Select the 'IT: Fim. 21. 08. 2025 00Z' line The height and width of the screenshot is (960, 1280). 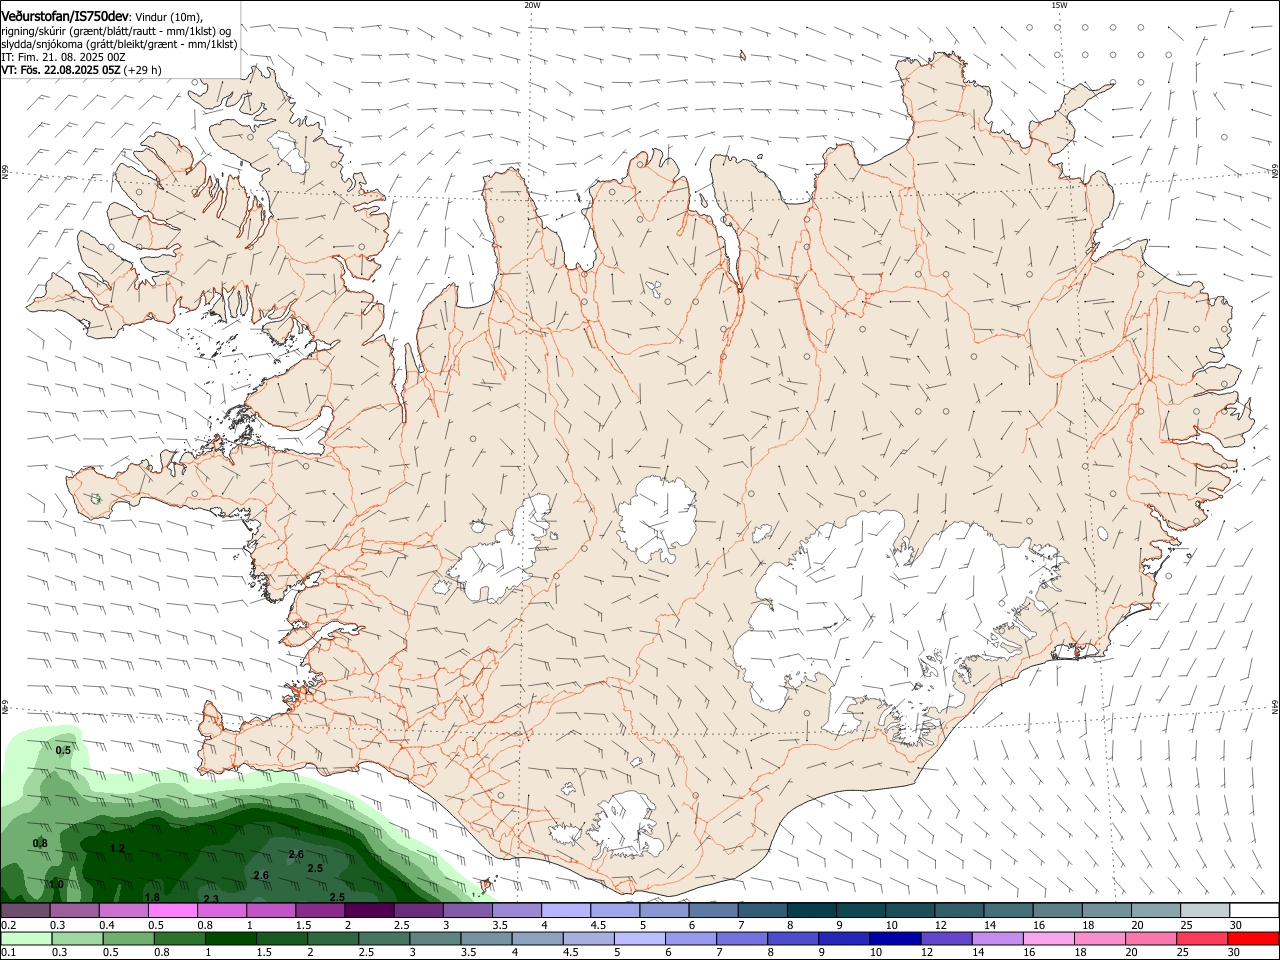coord(63,57)
